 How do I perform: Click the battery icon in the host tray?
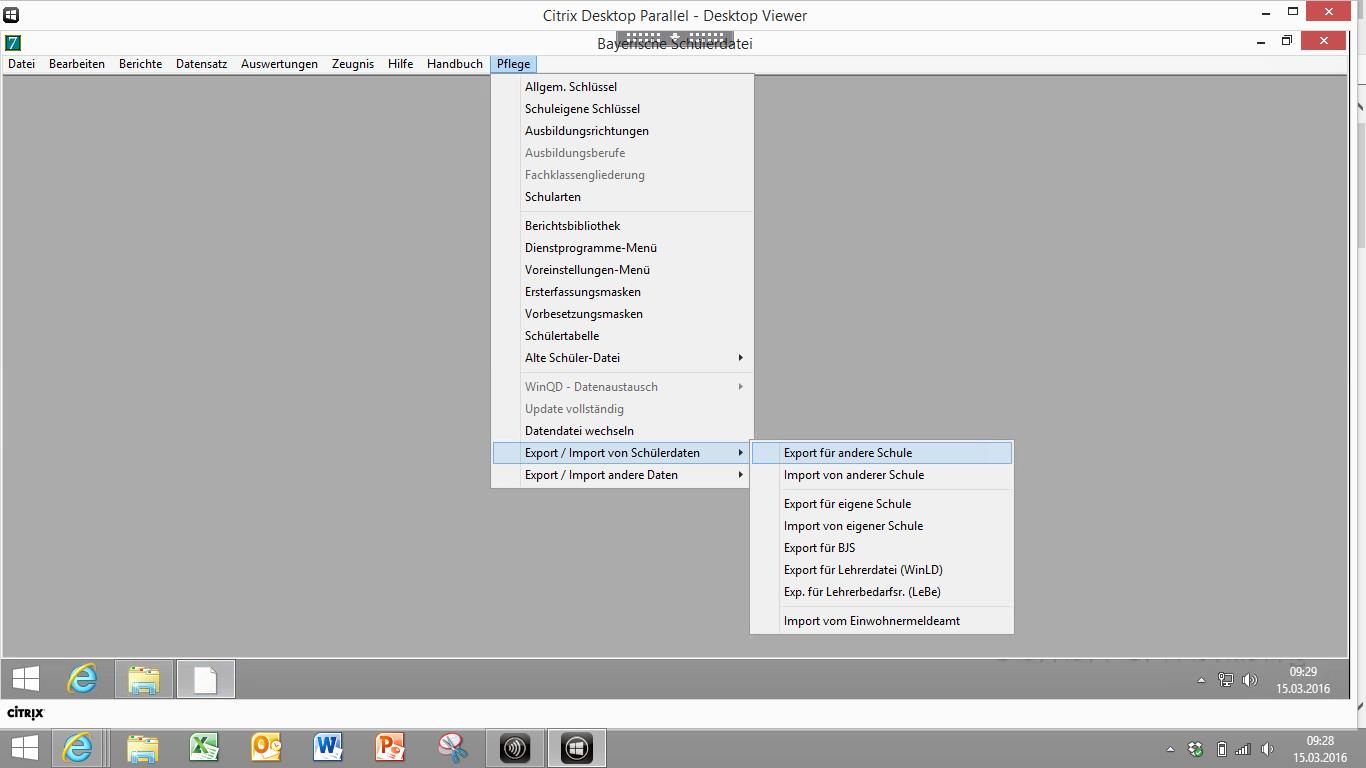1221,749
